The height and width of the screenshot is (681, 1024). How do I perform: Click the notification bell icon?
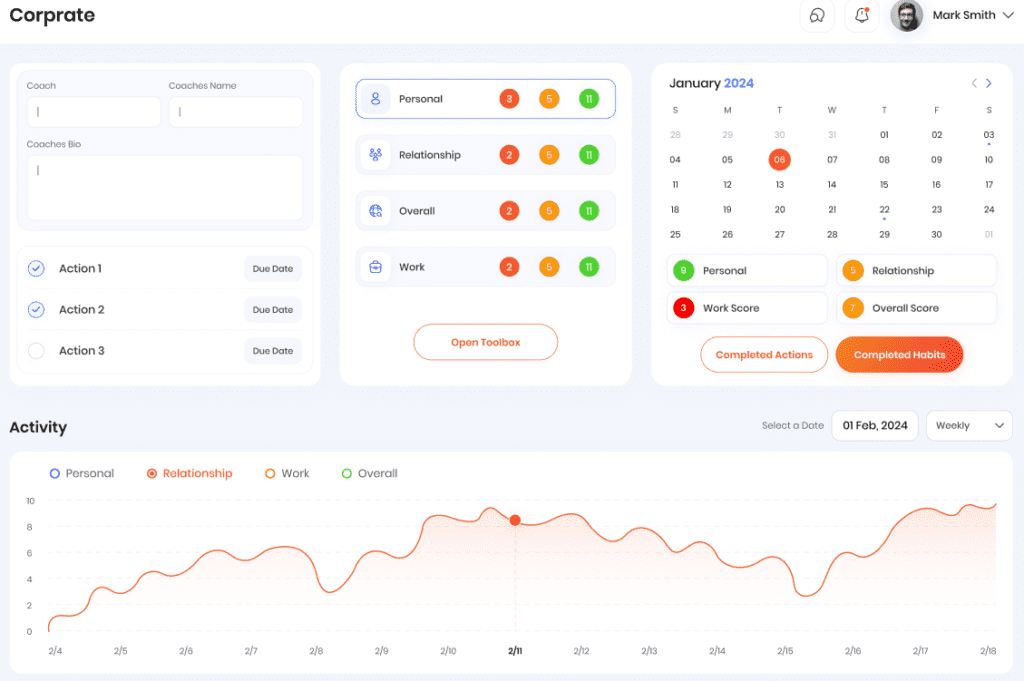click(x=861, y=16)
